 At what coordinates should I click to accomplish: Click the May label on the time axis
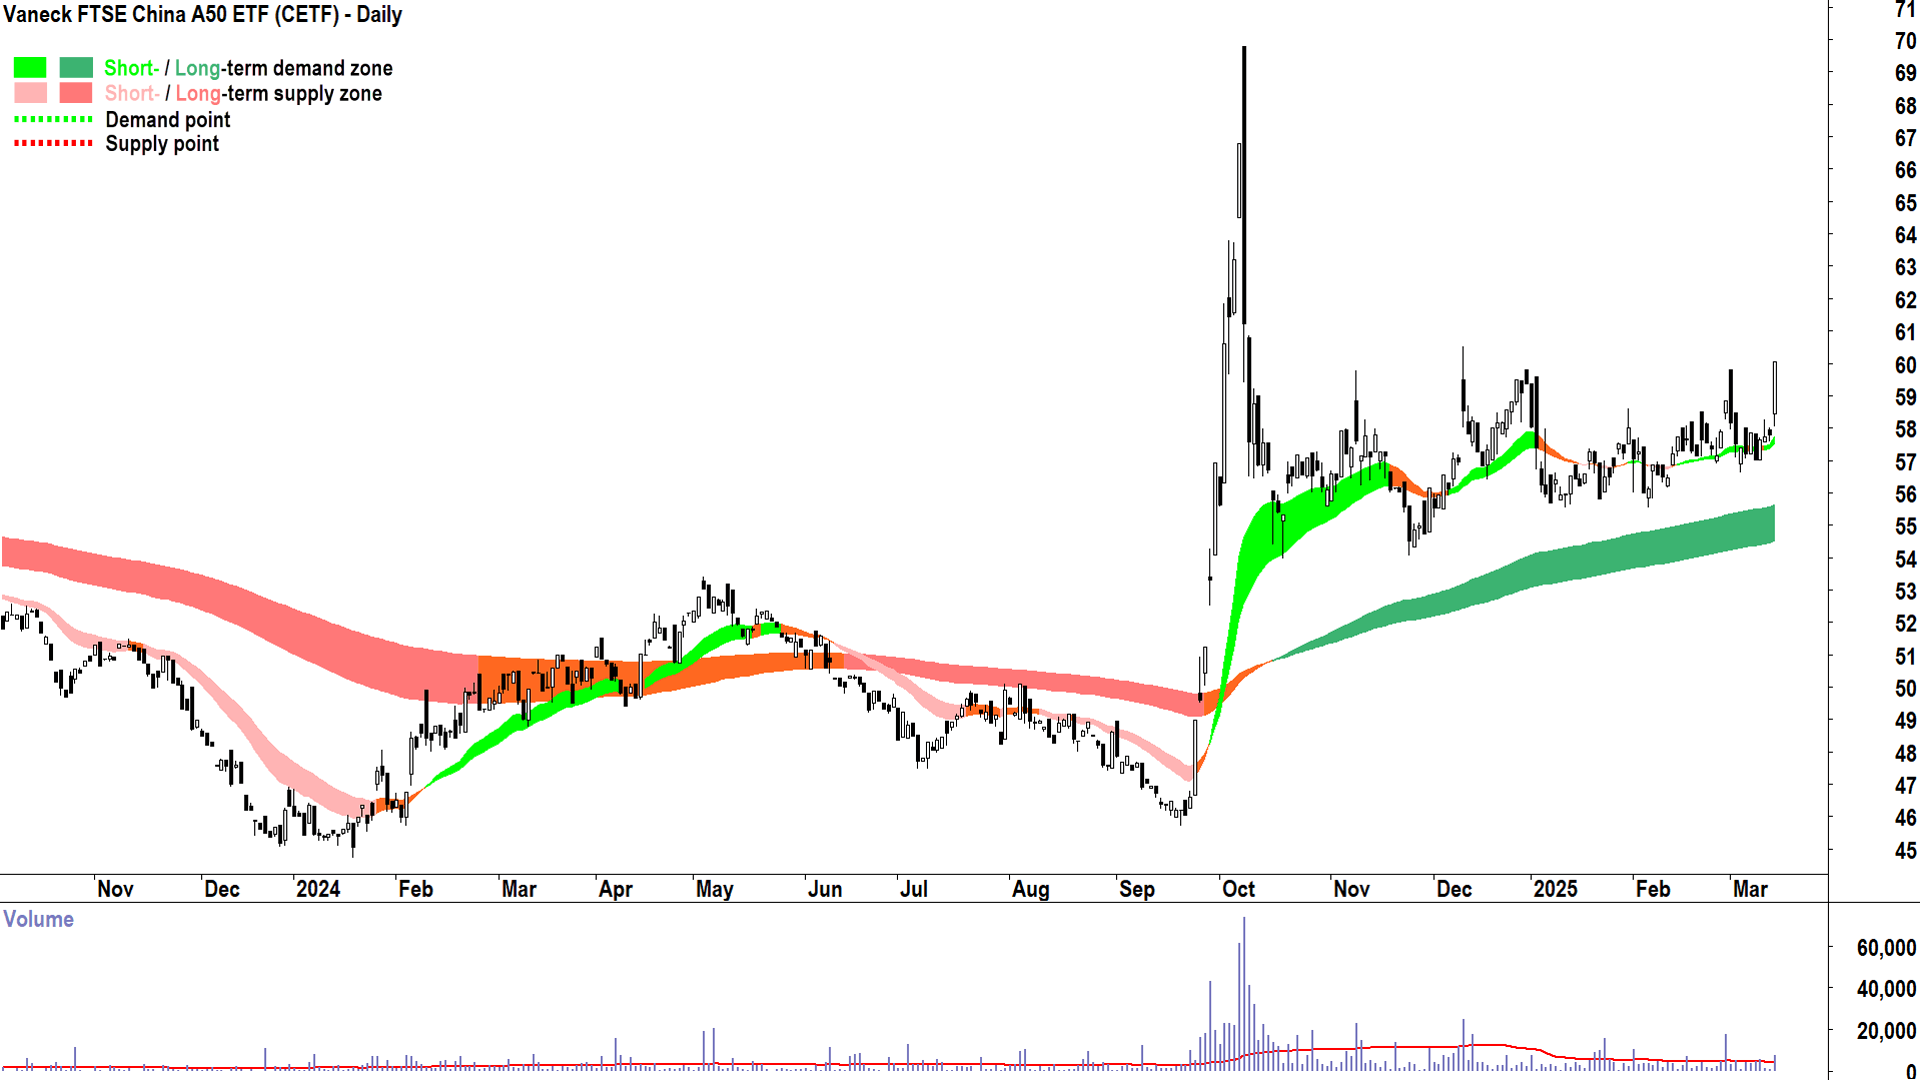pyautogui.click(x=714, y=889)
